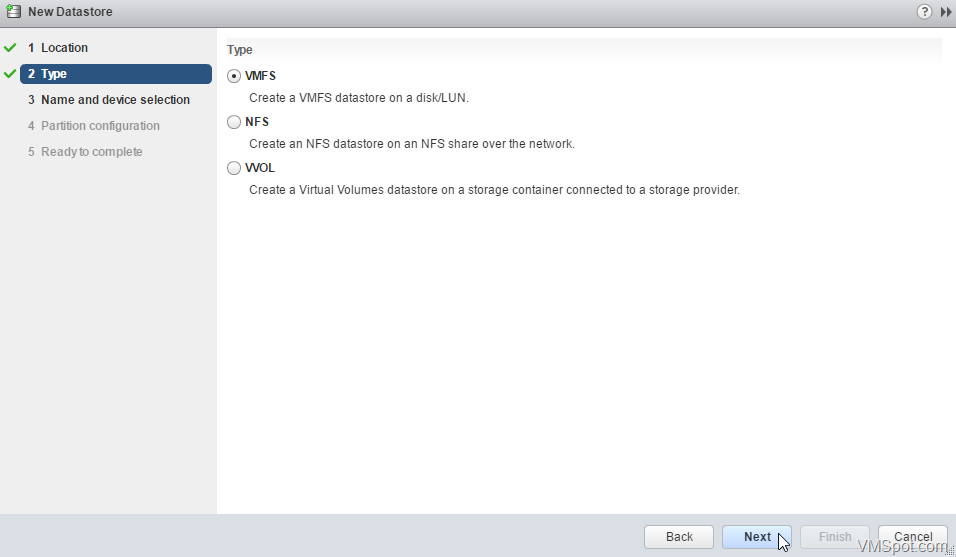The height and width of the screenshot is (557, 956).
Task: Click step 5 Ready to complete
Action: pos(85,152)
